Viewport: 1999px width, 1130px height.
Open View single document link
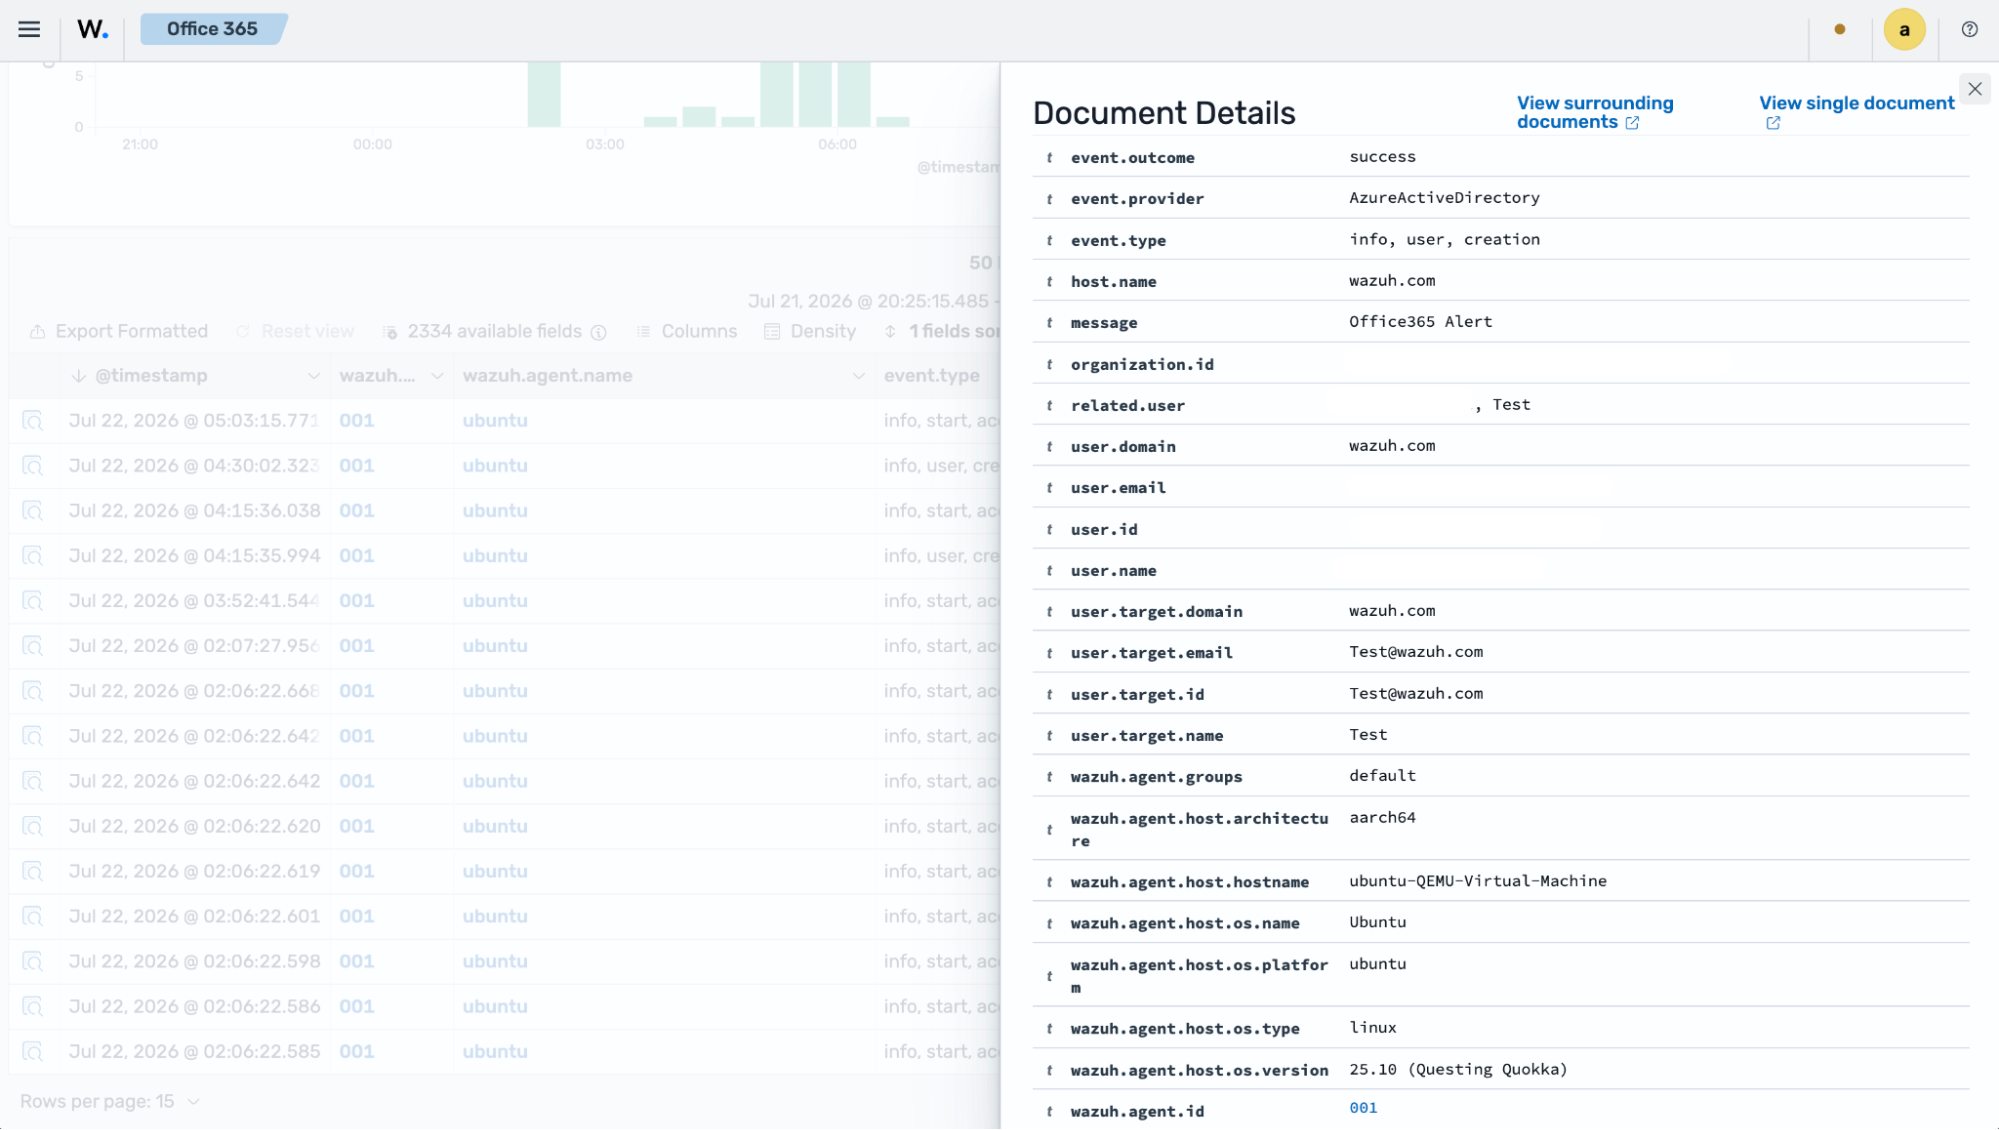(x=1856, y=112)
